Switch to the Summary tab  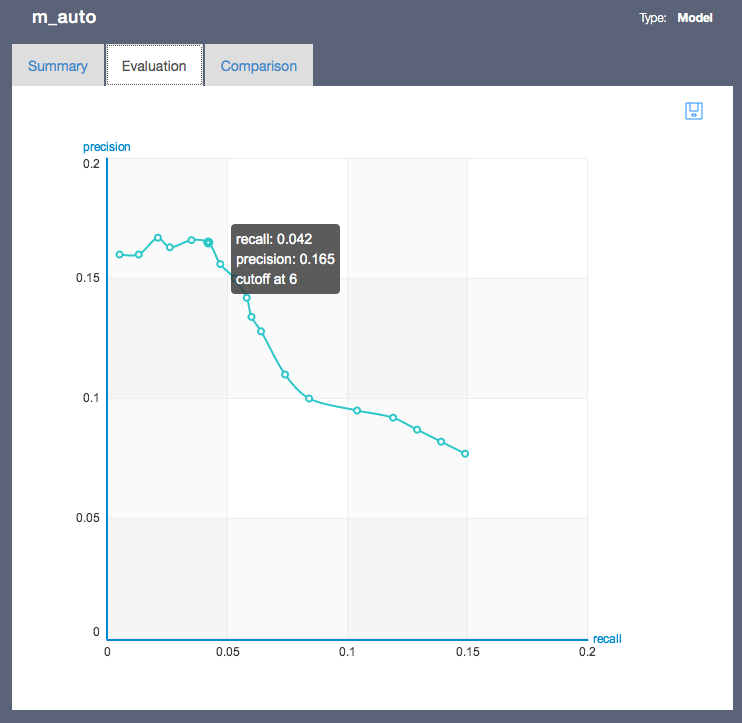pos(58,66)
